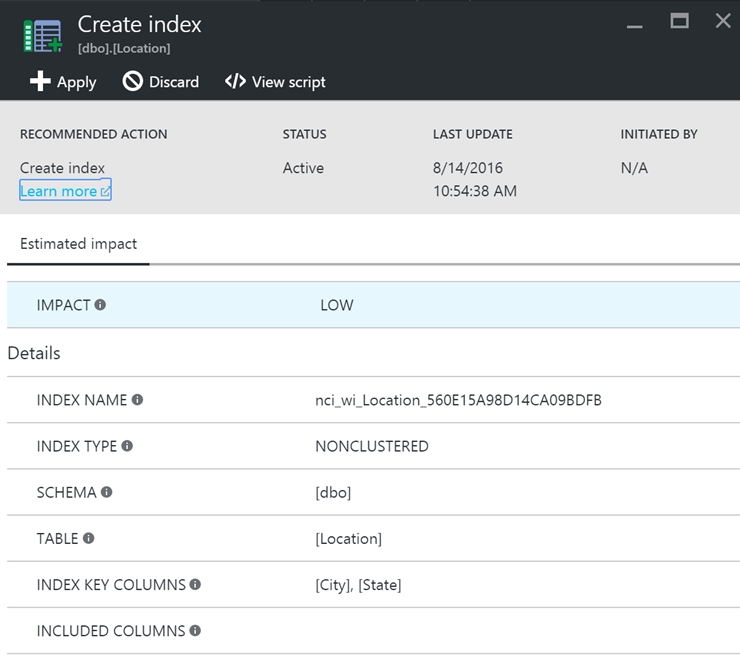Viewport: 740px width, 660px height.
Task: Click the N/A initiated by value
Action: pos(634,168)
